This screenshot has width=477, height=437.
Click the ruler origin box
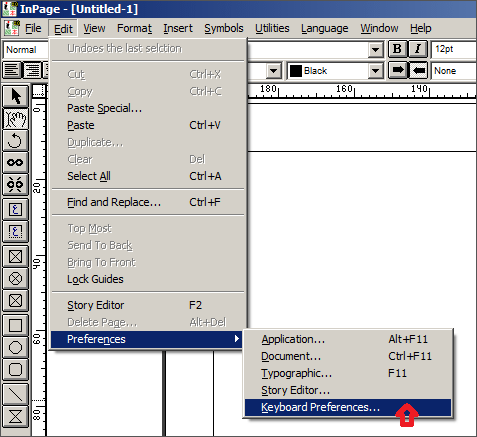click(x=38, y=91)
